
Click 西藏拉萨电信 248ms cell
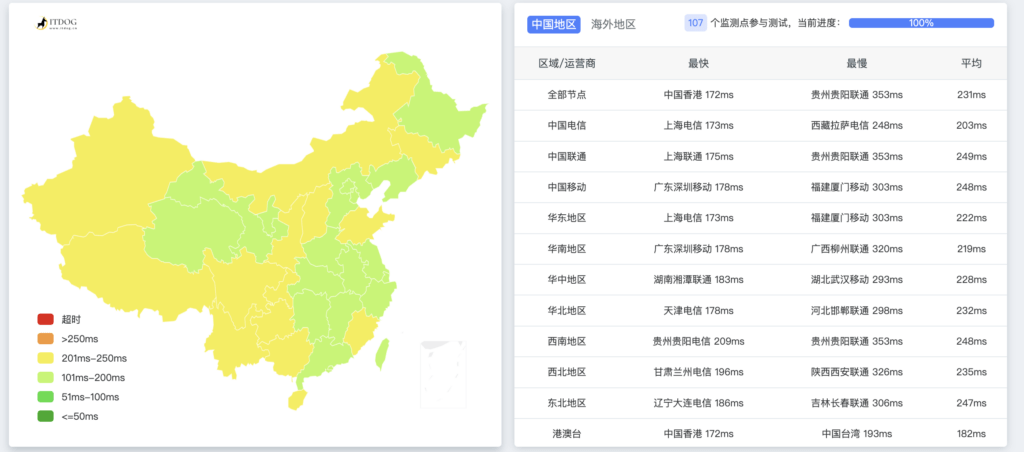point(857,125)
